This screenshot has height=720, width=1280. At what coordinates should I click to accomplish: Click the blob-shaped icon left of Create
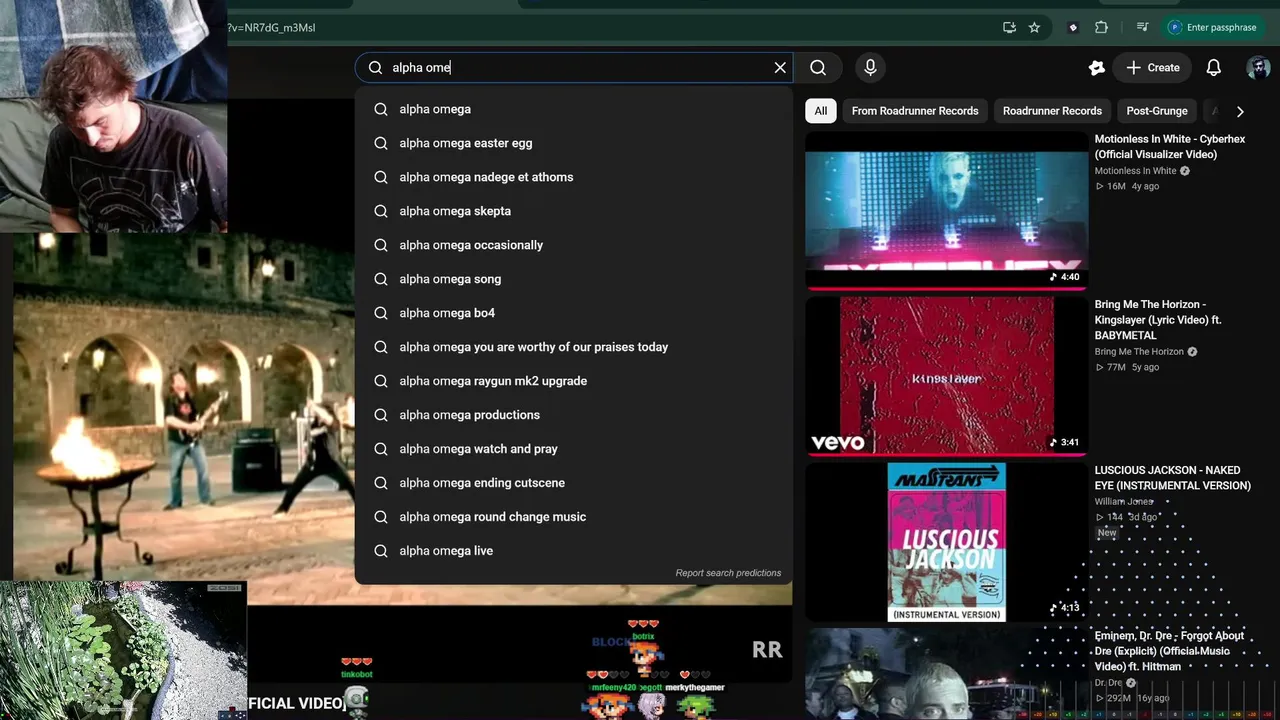coord(1097,68)
